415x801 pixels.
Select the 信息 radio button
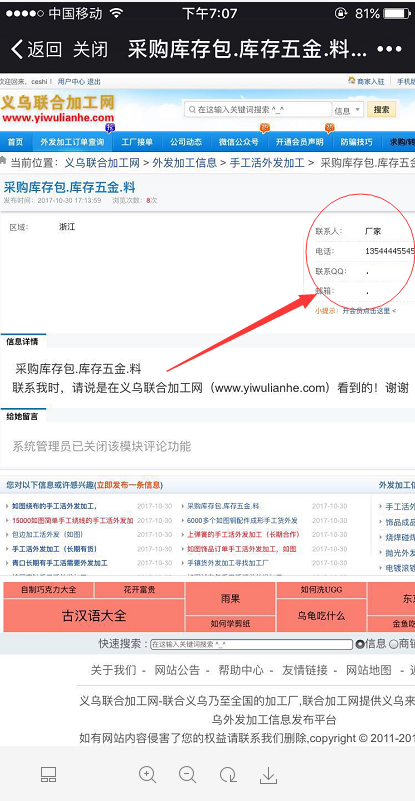(360, 644)
